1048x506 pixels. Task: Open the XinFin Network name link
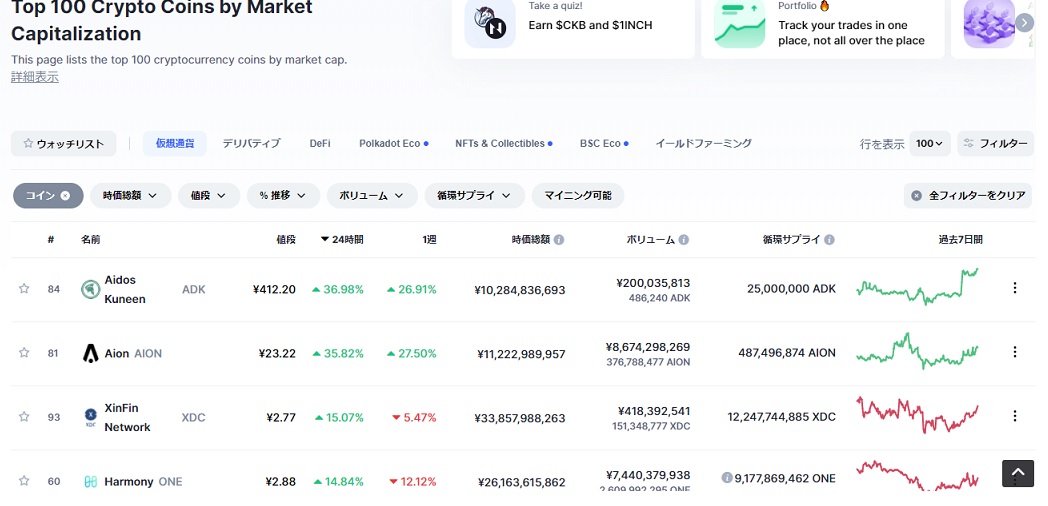(128, 418)
